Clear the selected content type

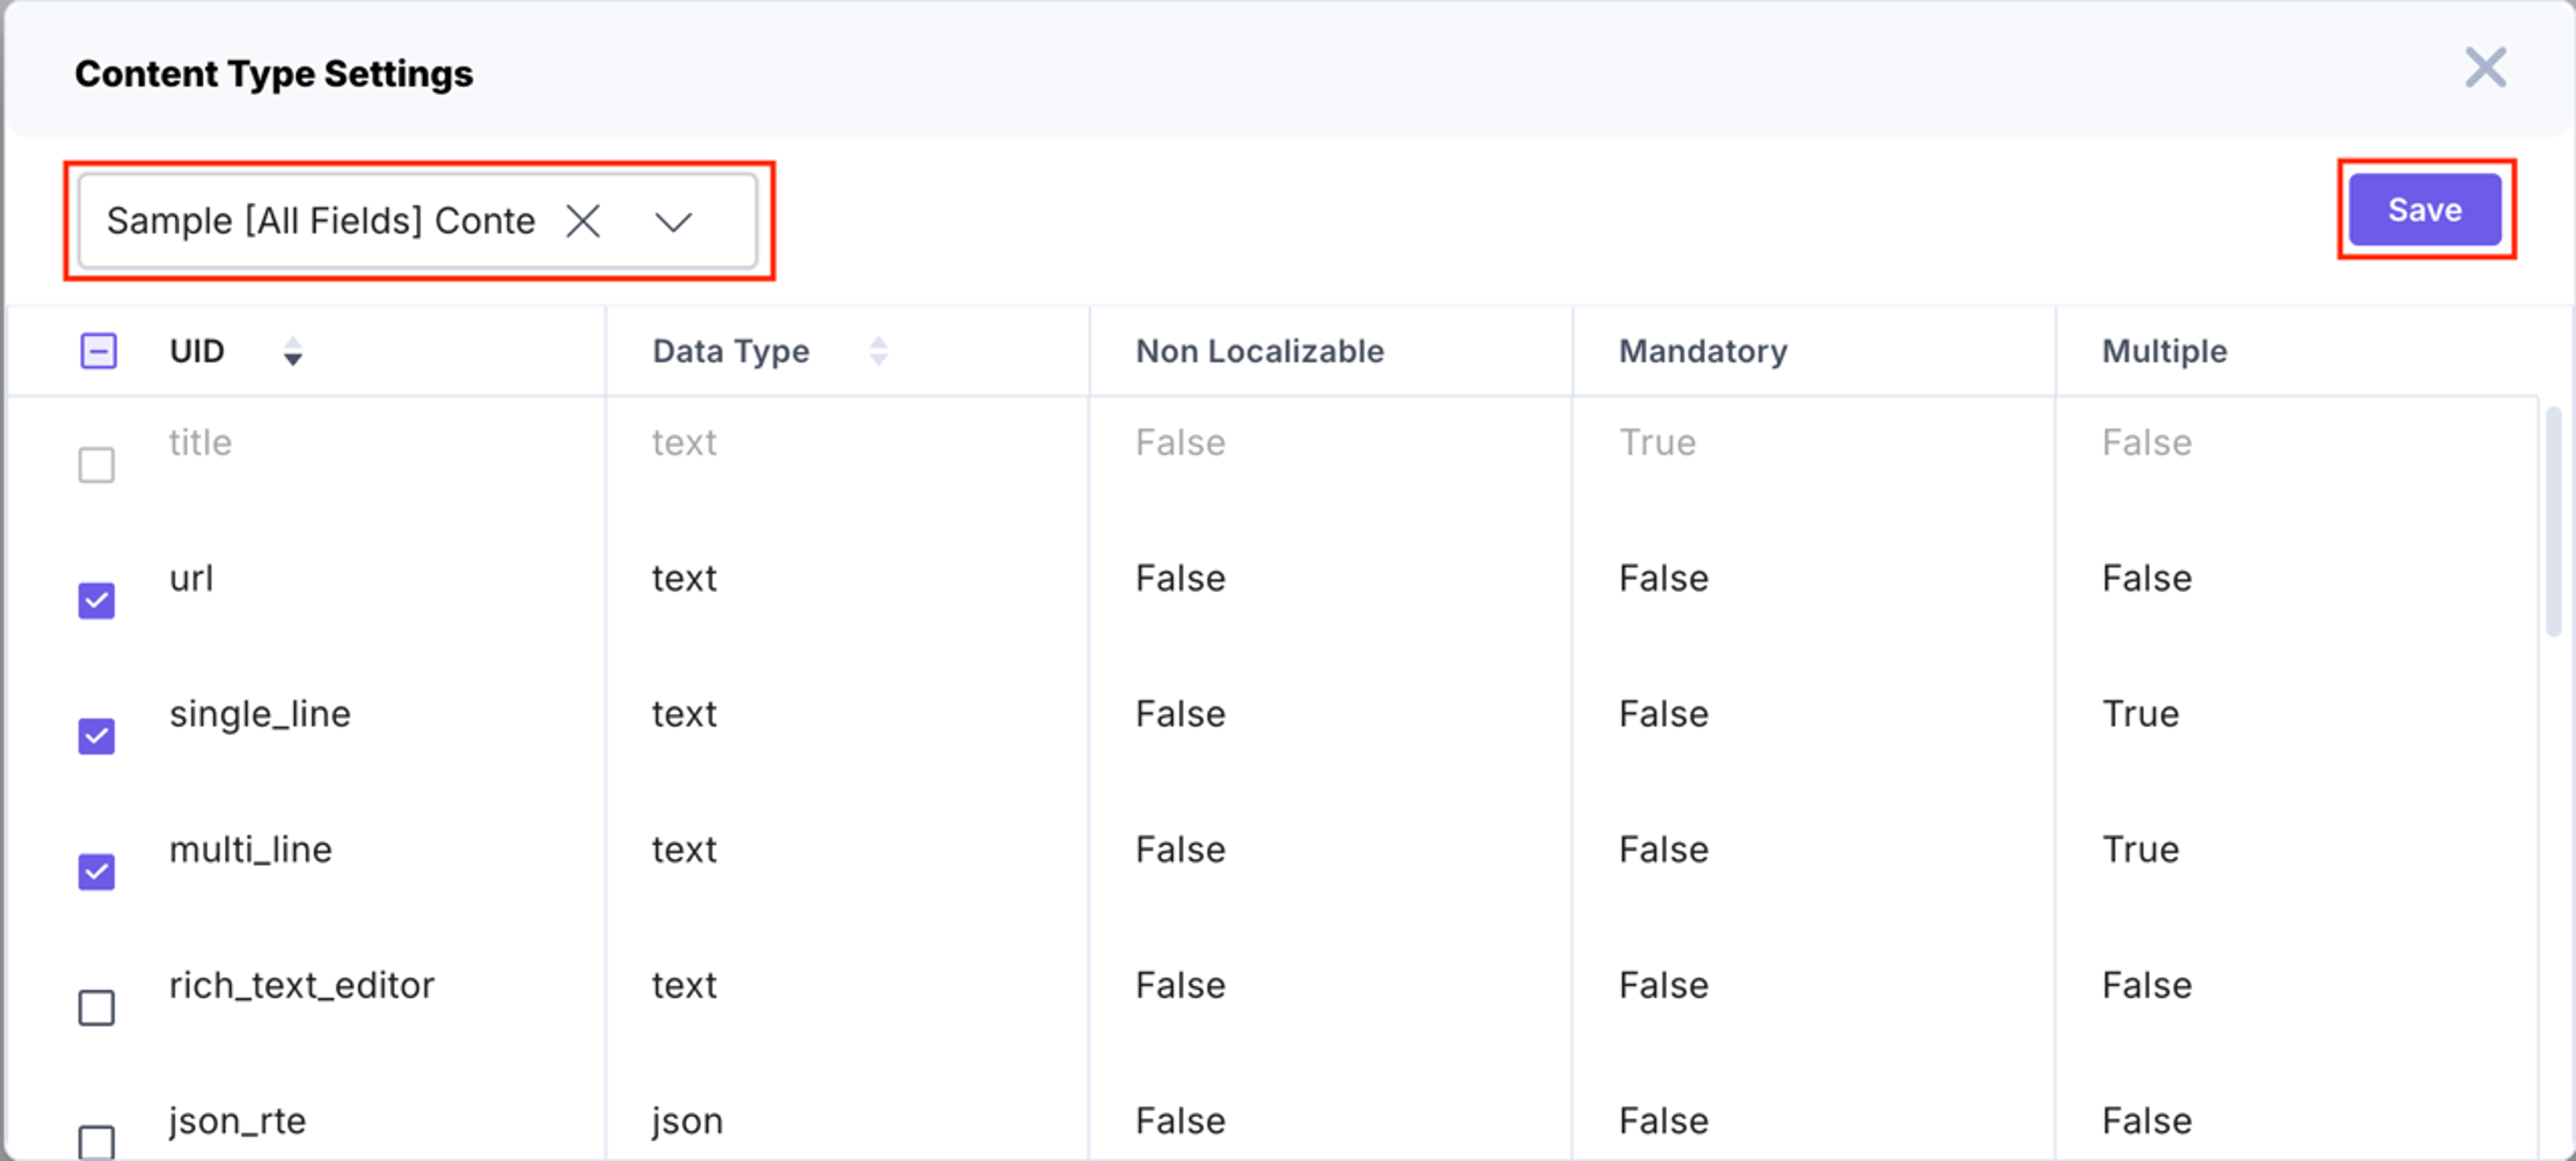pos(583,221)
